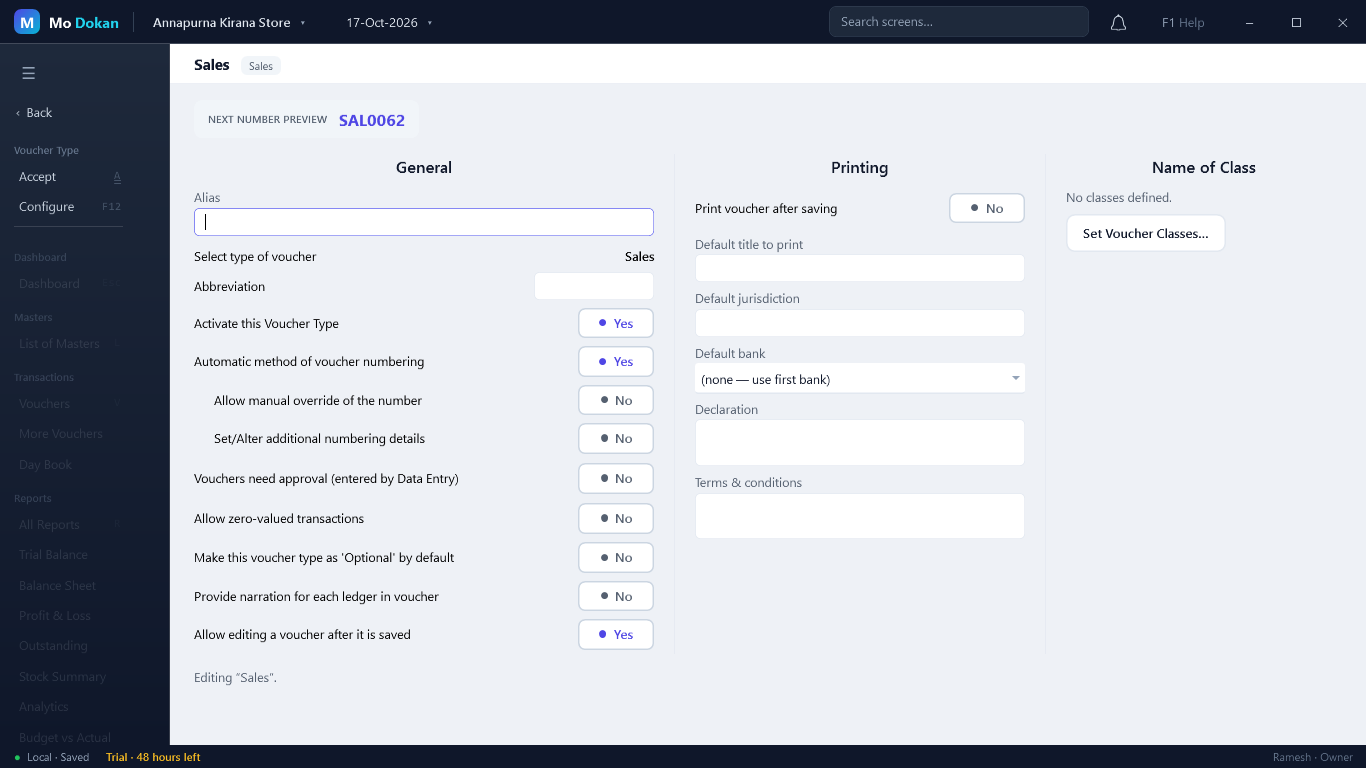
Task: Click the Declaration text area
Action: pos(860,443)
